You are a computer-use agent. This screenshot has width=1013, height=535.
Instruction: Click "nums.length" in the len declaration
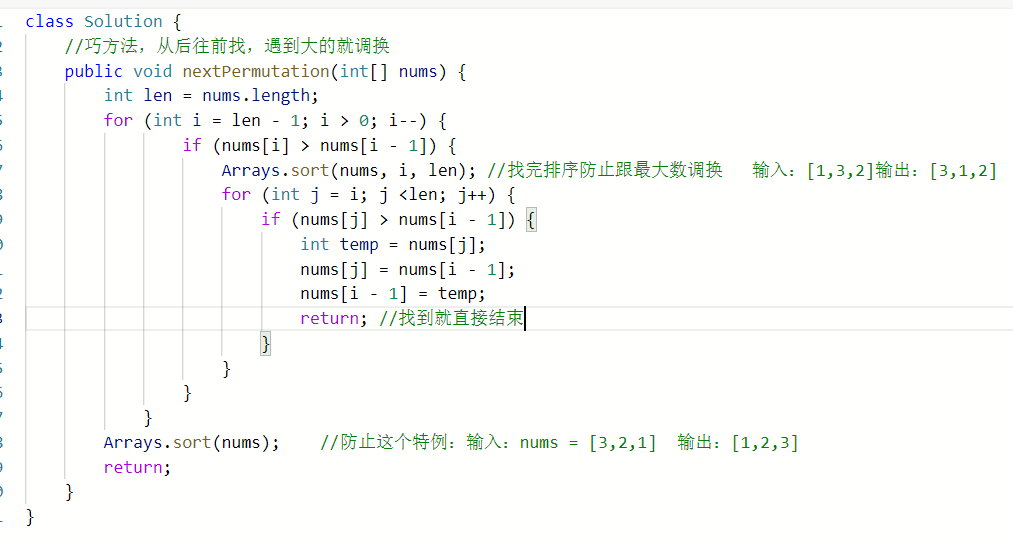pos(256,96)
